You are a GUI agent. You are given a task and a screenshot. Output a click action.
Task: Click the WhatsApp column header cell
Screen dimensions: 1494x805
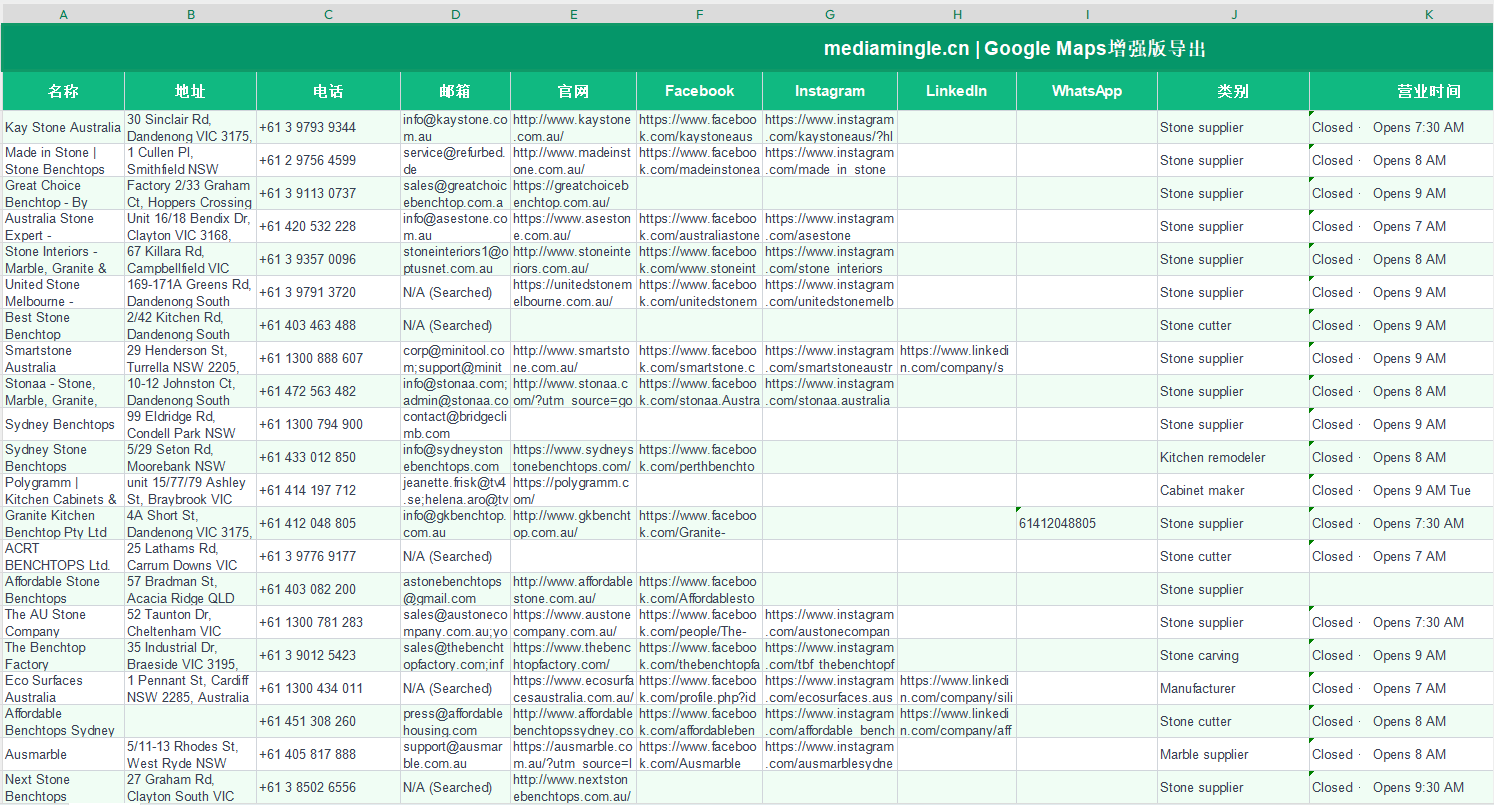(x=1087, y=91)
